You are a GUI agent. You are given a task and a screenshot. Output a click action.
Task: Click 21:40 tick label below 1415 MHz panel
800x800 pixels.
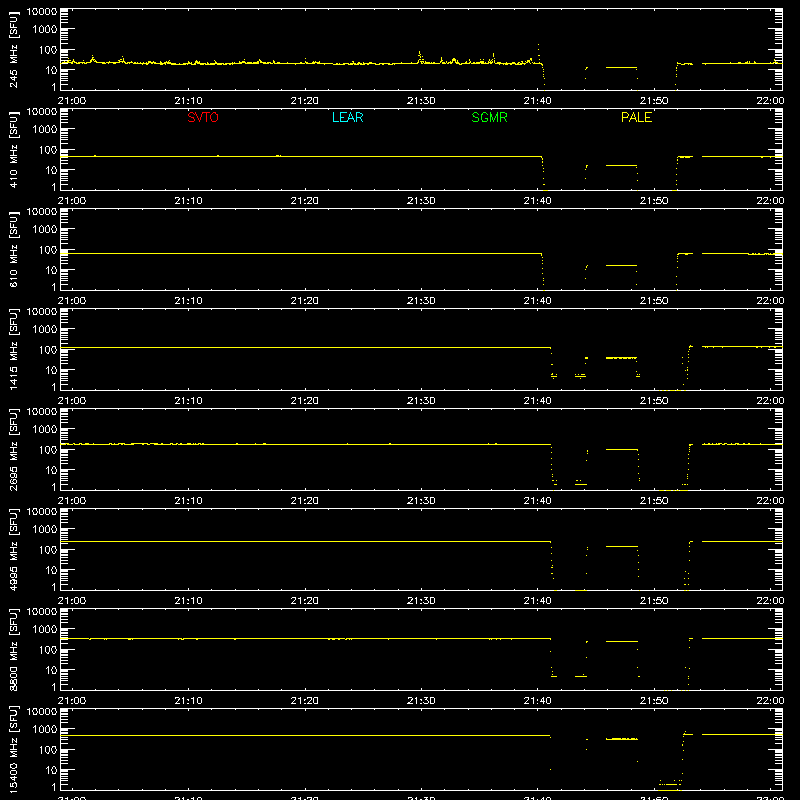coord(537,401)
